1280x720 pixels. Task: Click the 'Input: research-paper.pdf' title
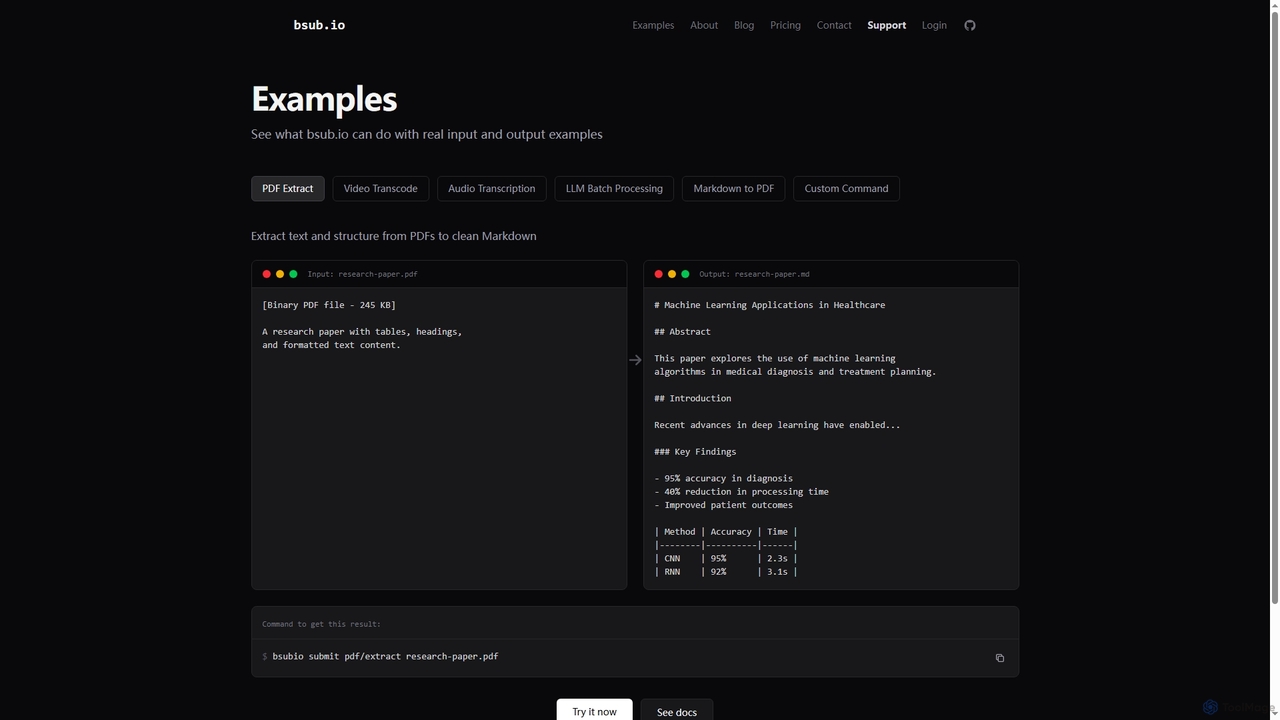click(x=363, y=274)
